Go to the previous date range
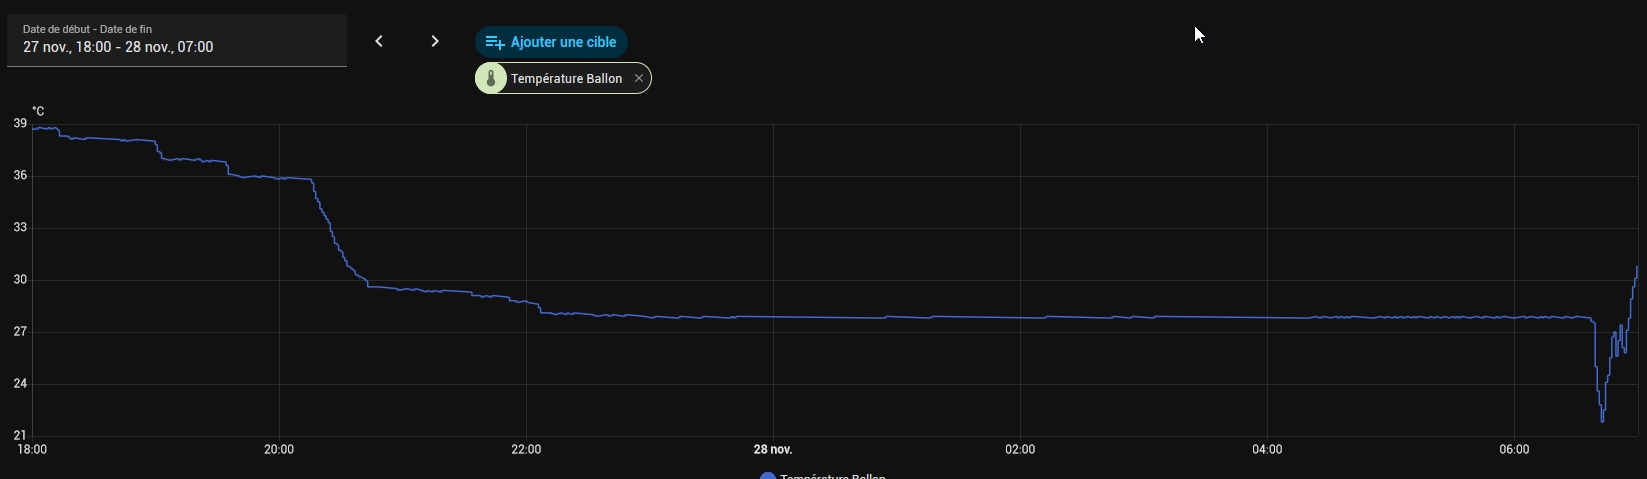The image size is (1647, 479). coord(379,41)
